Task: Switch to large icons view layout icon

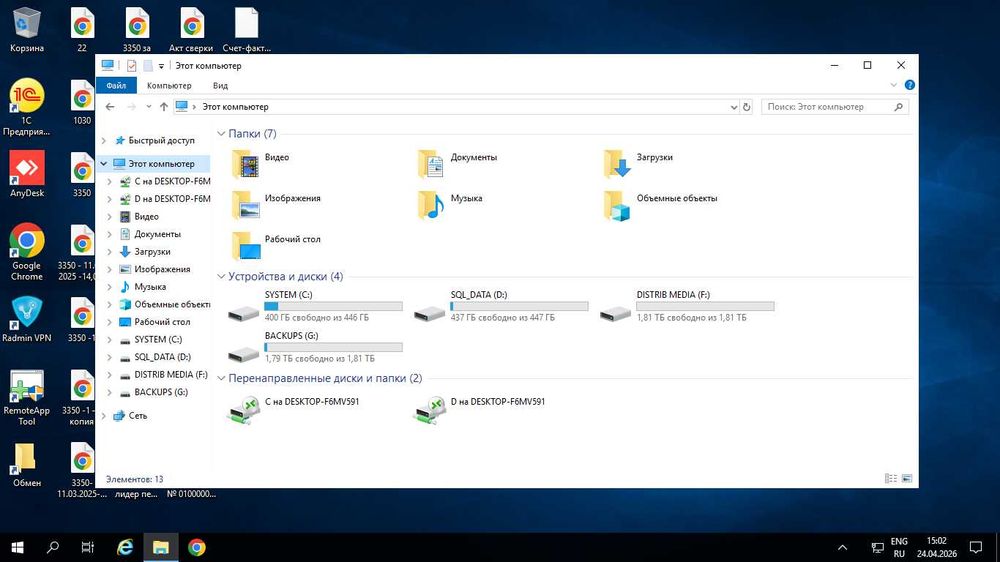Action: coord(906,478)
